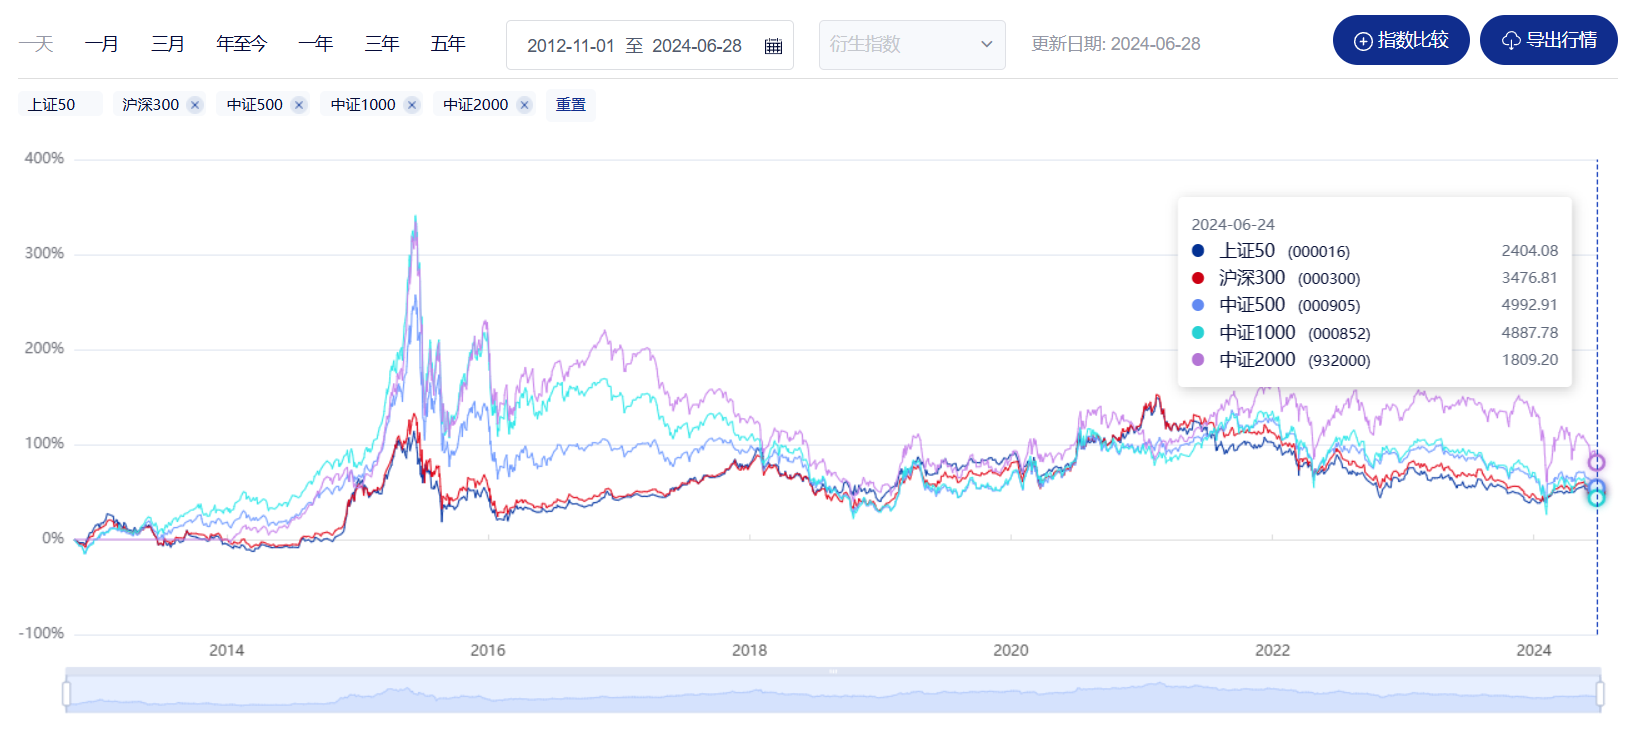Viewport: 1644px width, 732px height.
Task: Click the 中证2000 purple end marker on chart
Action: click(x=1596, y=462)
